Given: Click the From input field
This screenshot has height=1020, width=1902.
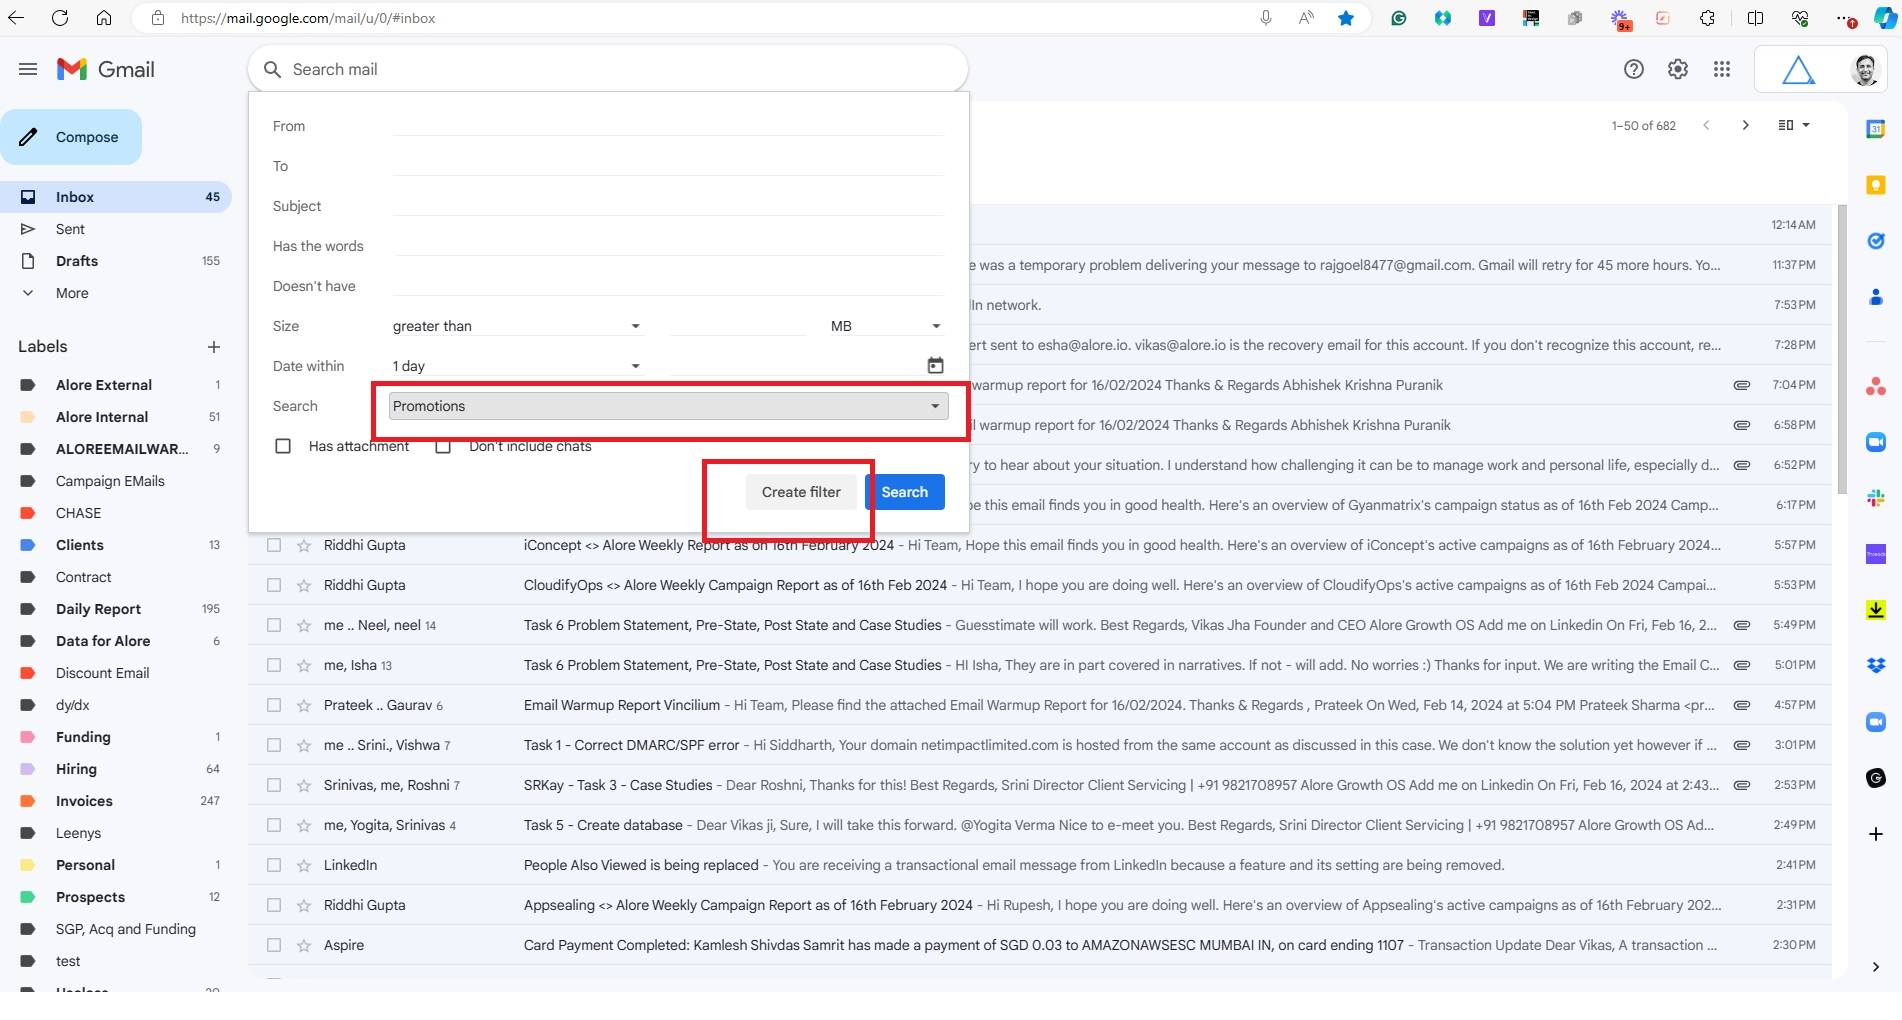Looking at the screenshot, I should pyautogui.click(x=668, y=125).
